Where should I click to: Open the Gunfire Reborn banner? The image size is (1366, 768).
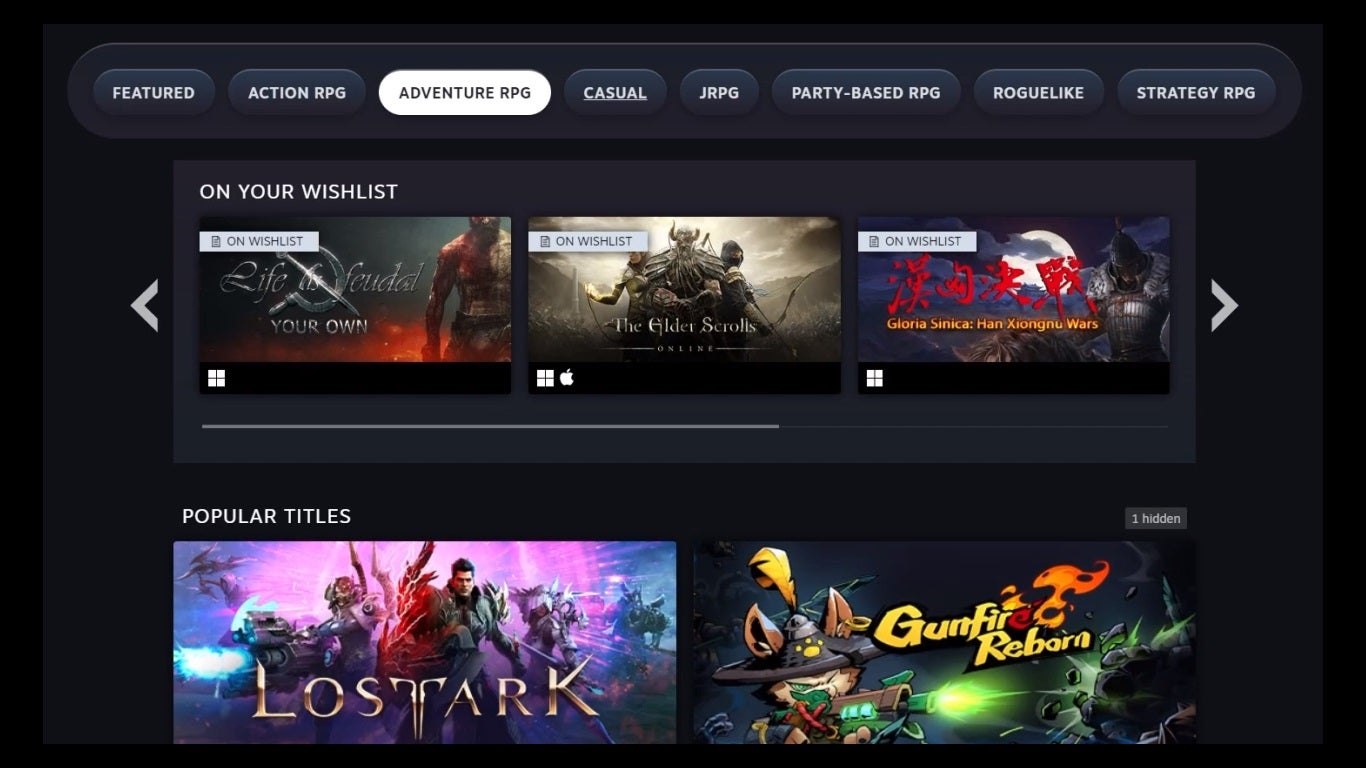click(x=944, y=642)
